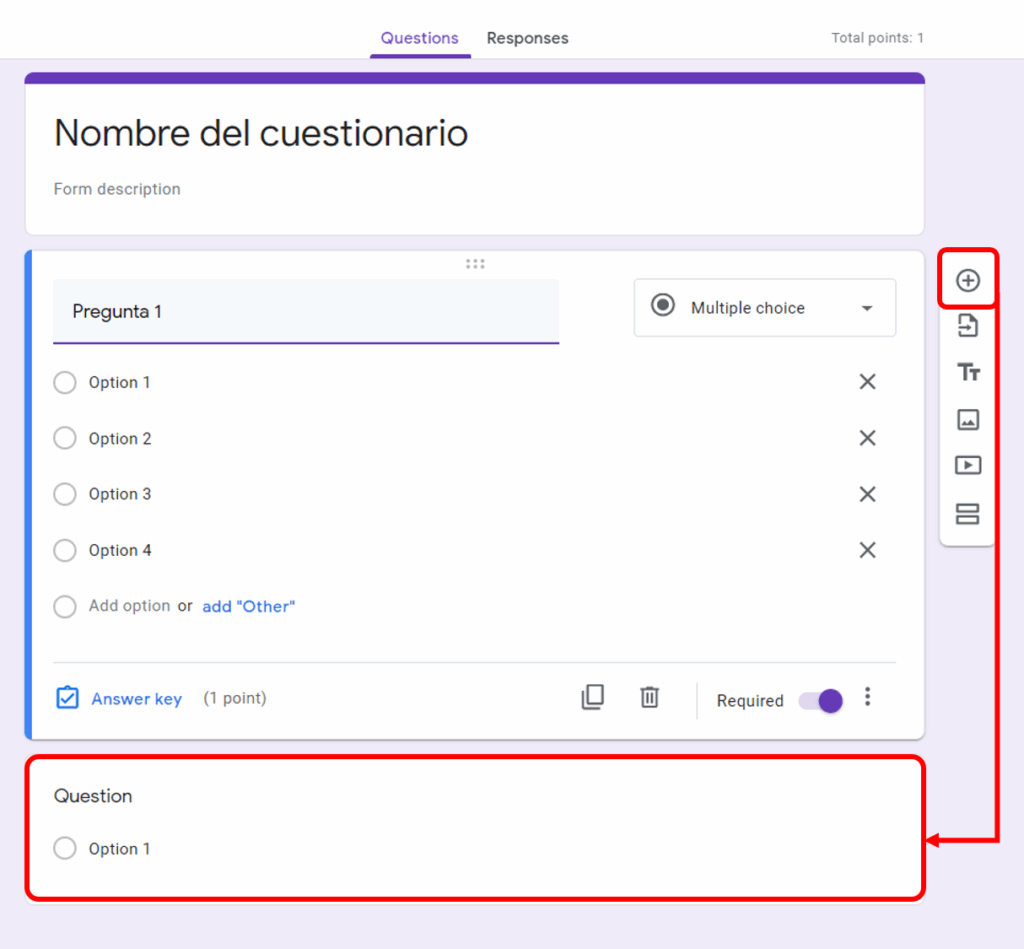Screen dimensions: 1024x949
Task: Select the Option 2 radio button
Action: click(x=65, y=438)
